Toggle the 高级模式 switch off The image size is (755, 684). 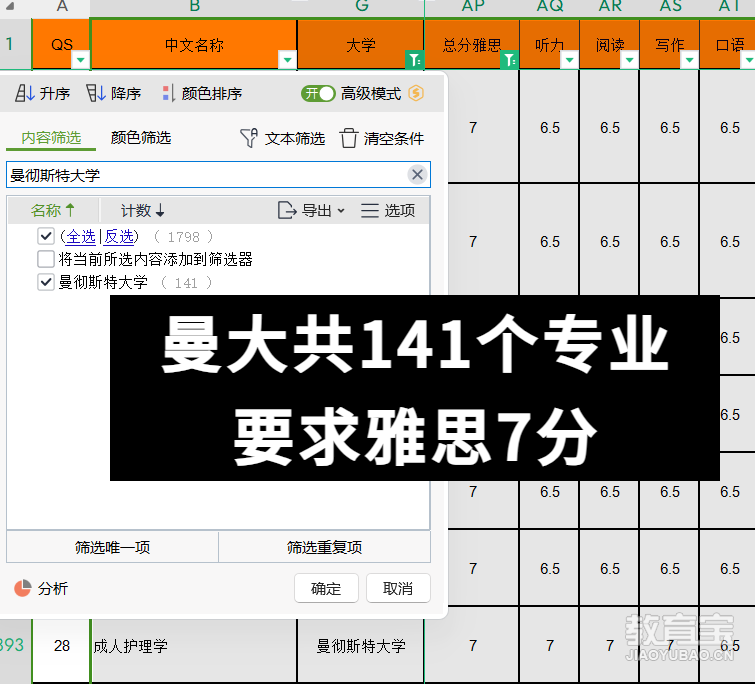click(x=318, y=93)
